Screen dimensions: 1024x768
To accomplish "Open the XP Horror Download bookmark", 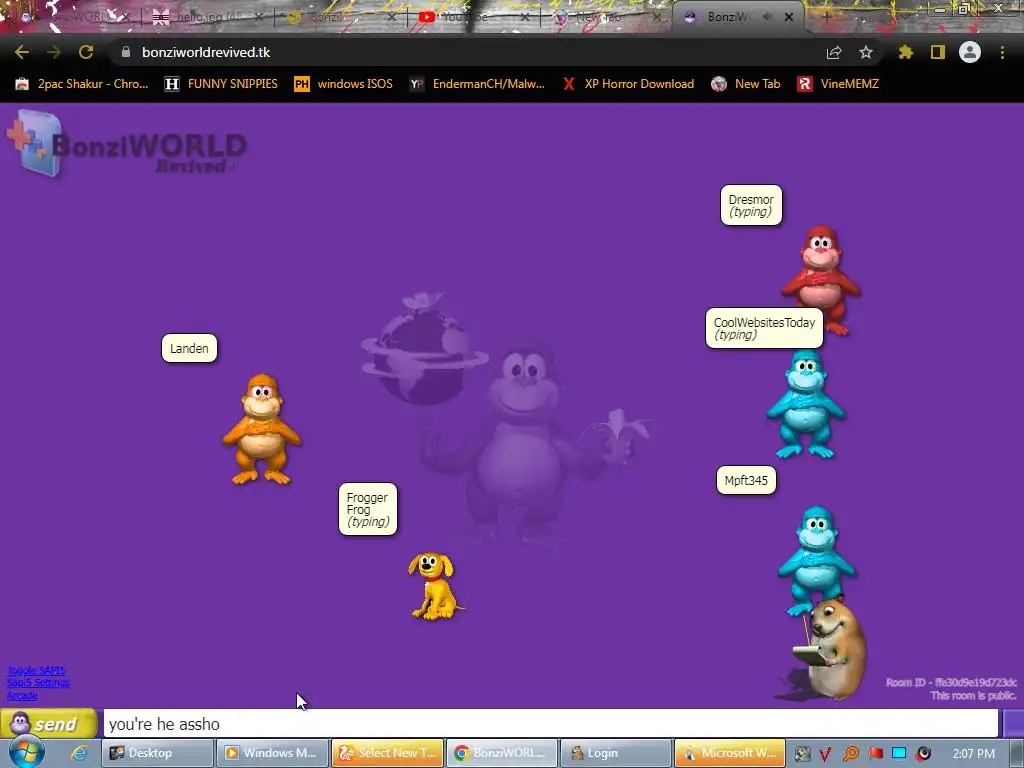I will tap(629, 84).
